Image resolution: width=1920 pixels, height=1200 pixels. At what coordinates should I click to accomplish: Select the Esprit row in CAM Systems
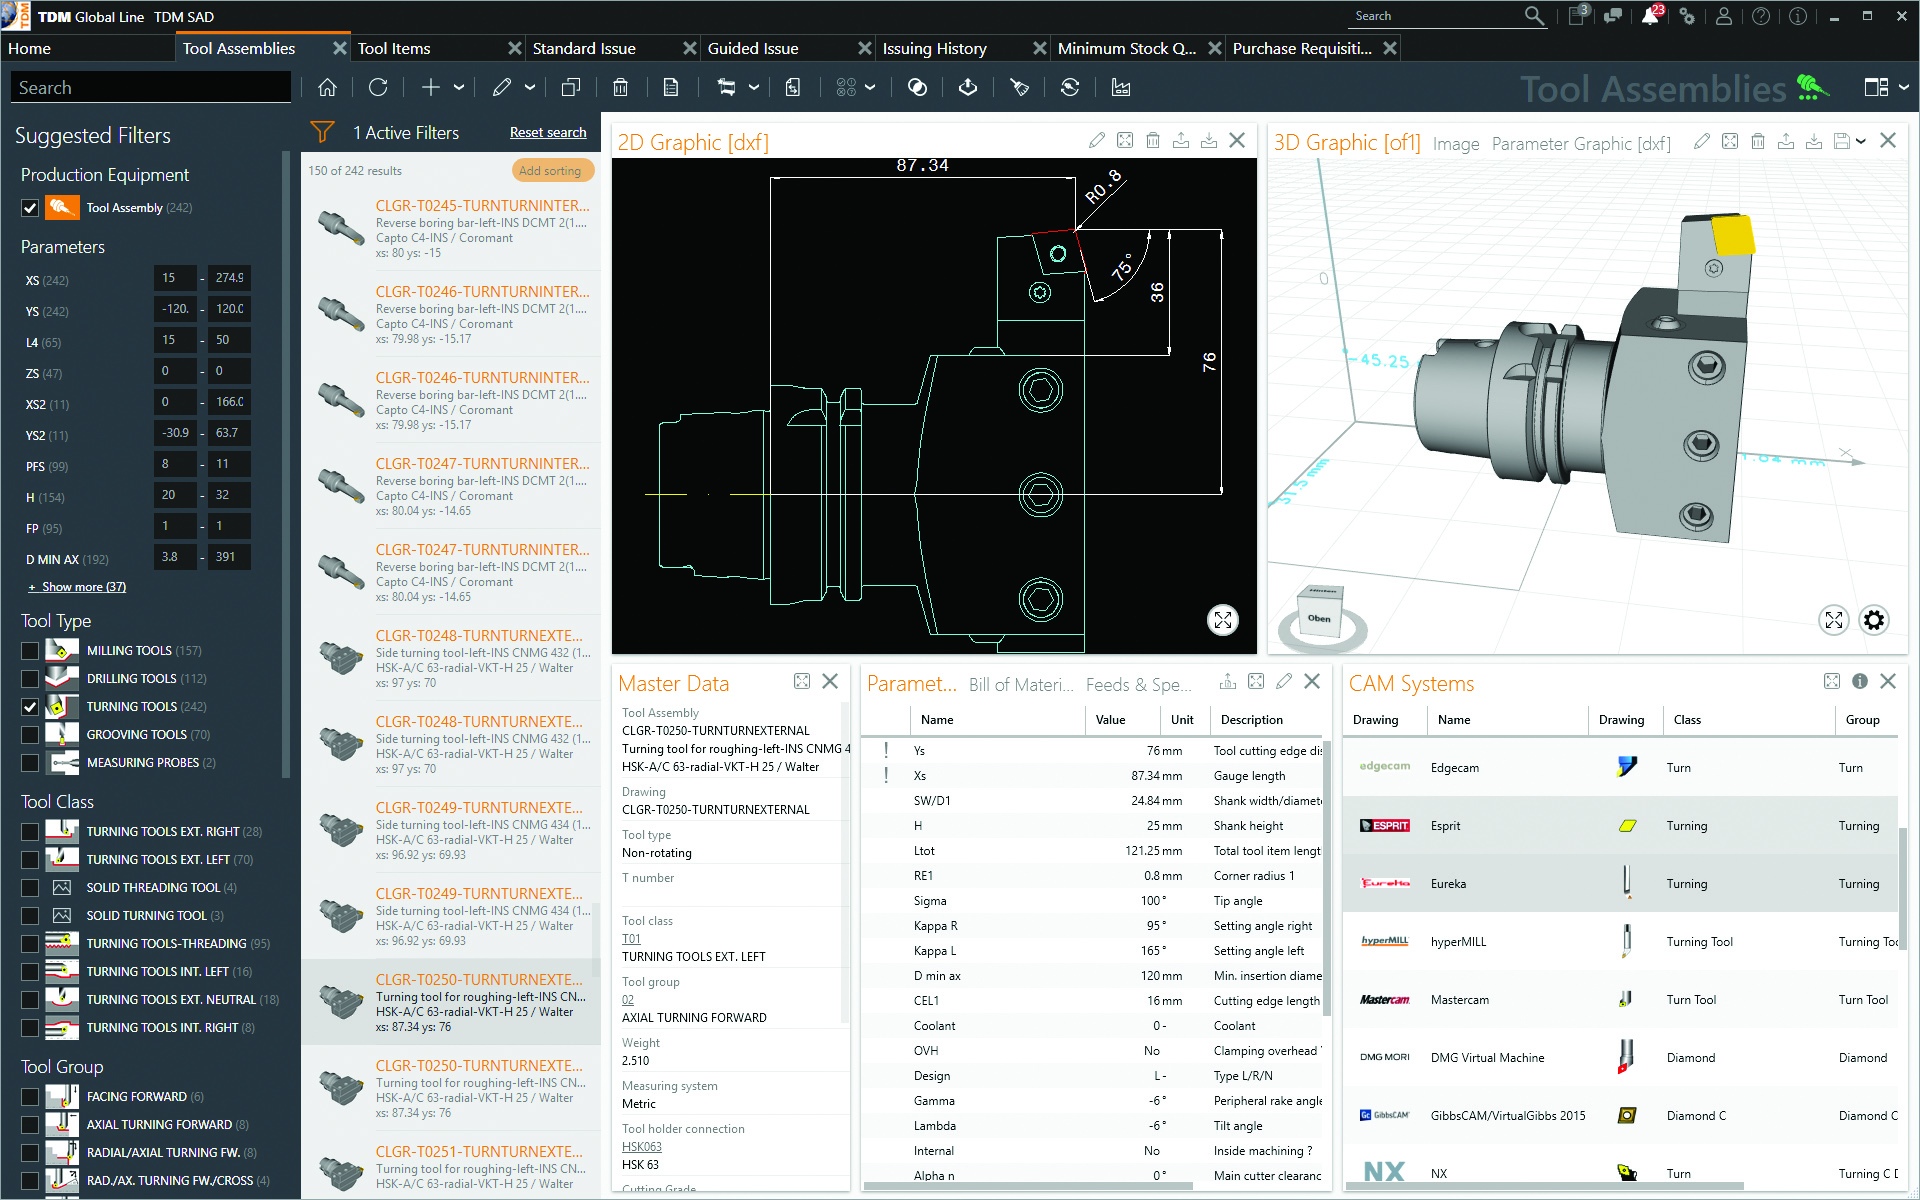(1620, 826)
